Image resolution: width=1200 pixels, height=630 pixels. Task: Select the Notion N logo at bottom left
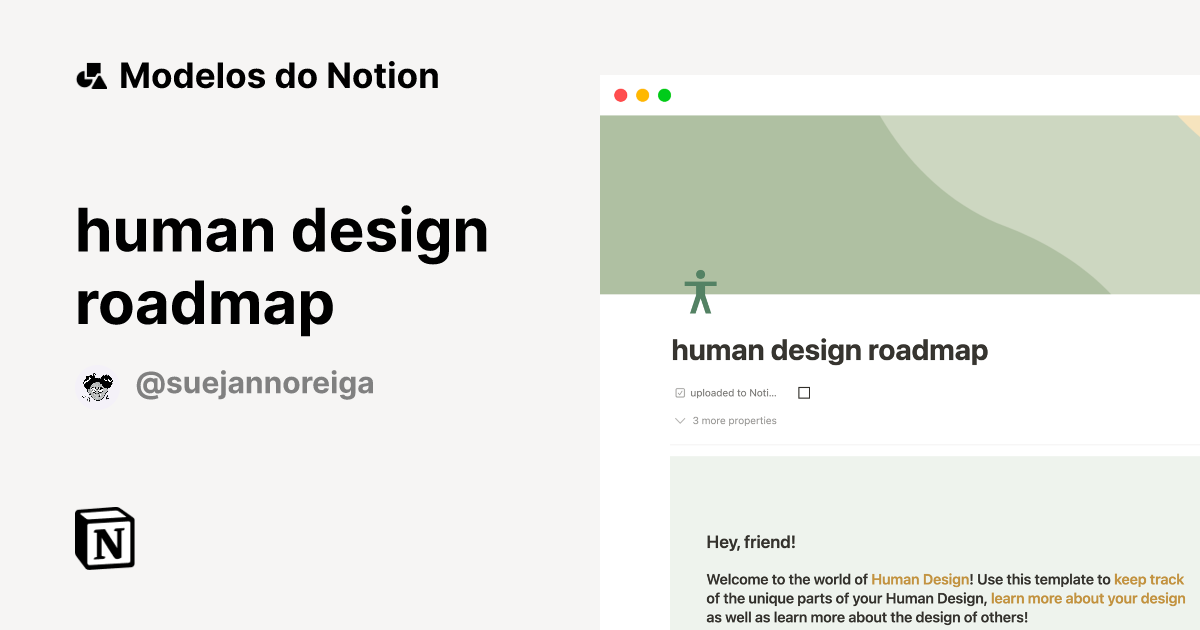[x=104, y=539]
